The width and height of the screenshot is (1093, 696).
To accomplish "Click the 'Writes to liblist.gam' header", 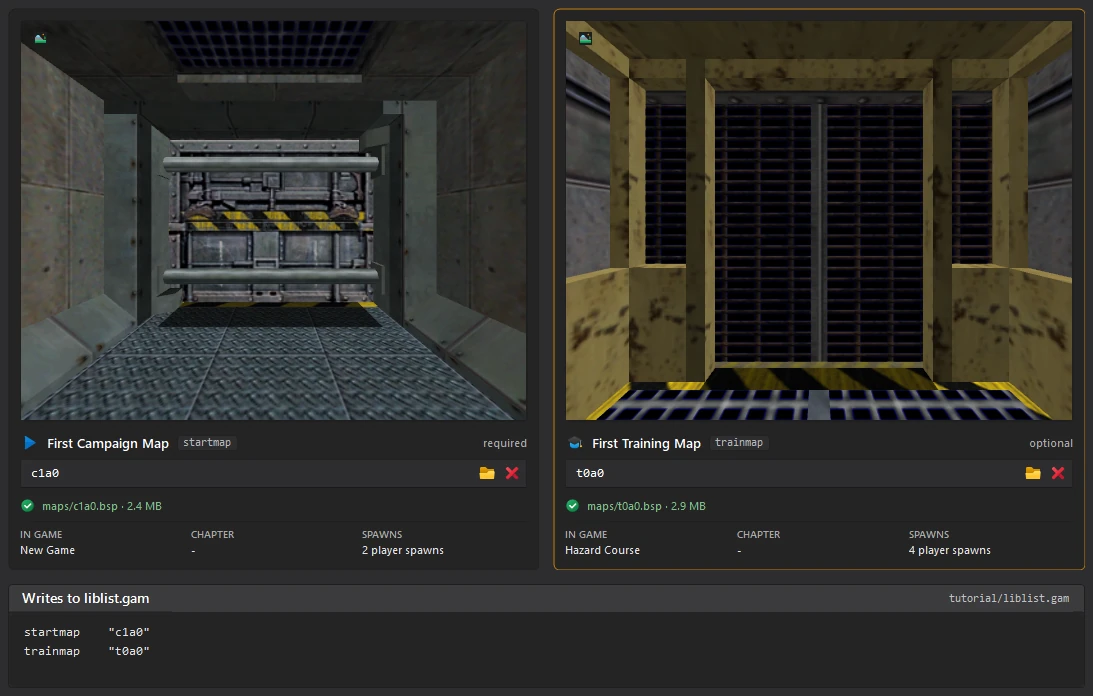I will pos(86,598).
